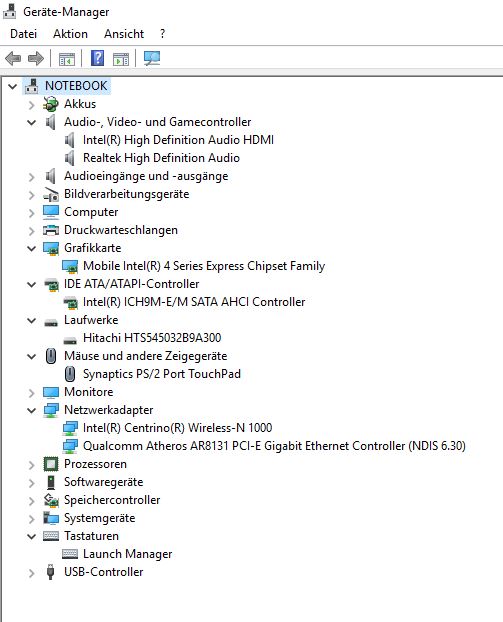This screenshot has width=503, height=622.
Task: Click the Akkus battery icon
Action: coord(51,104)
